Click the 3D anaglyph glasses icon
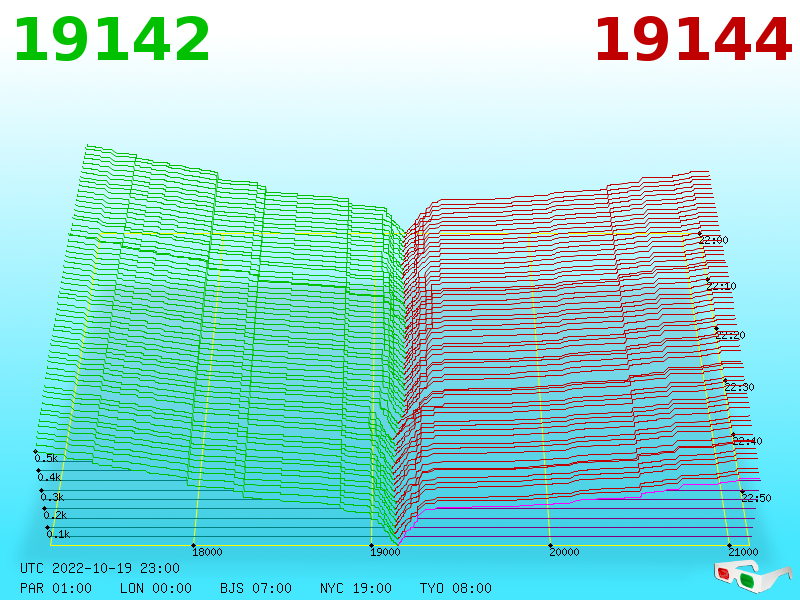Screen dimensions: 800x600 pos(752,577)
